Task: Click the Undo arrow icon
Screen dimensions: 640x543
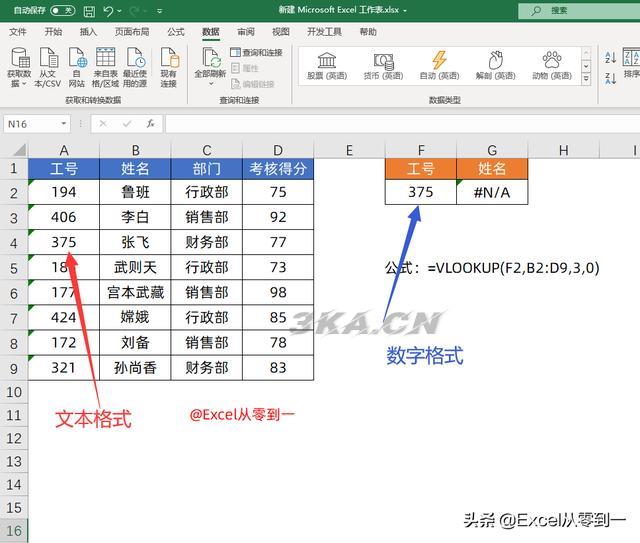Action: tap(108, 11)
